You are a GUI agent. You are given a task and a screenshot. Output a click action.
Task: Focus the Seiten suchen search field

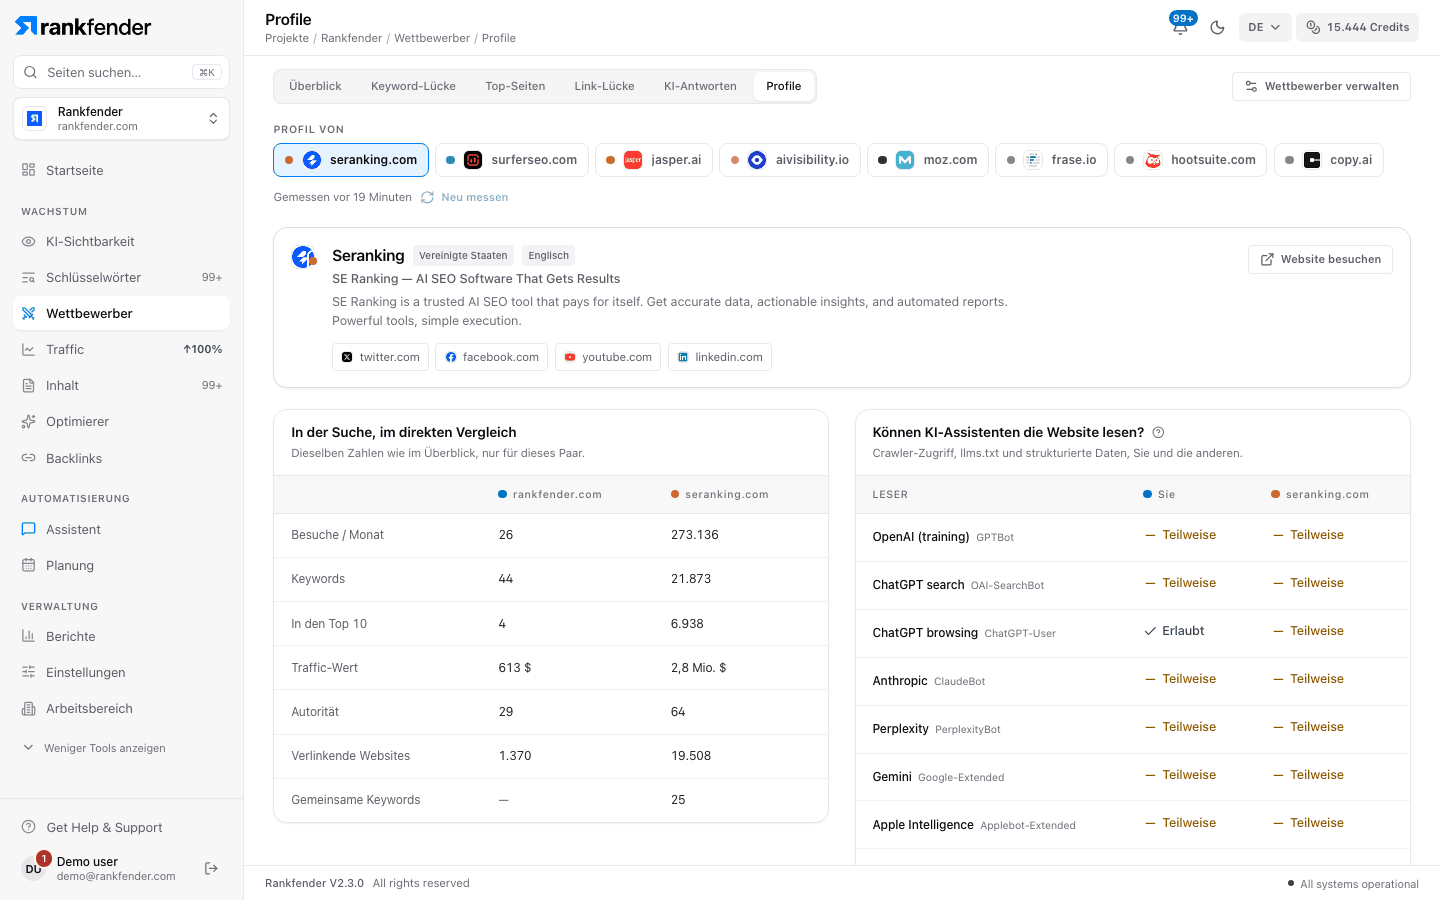[x=121, y=72]
